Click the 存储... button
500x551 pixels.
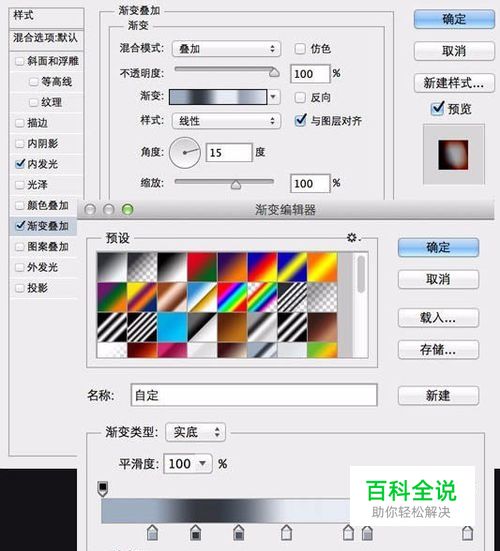coord(438,350)
